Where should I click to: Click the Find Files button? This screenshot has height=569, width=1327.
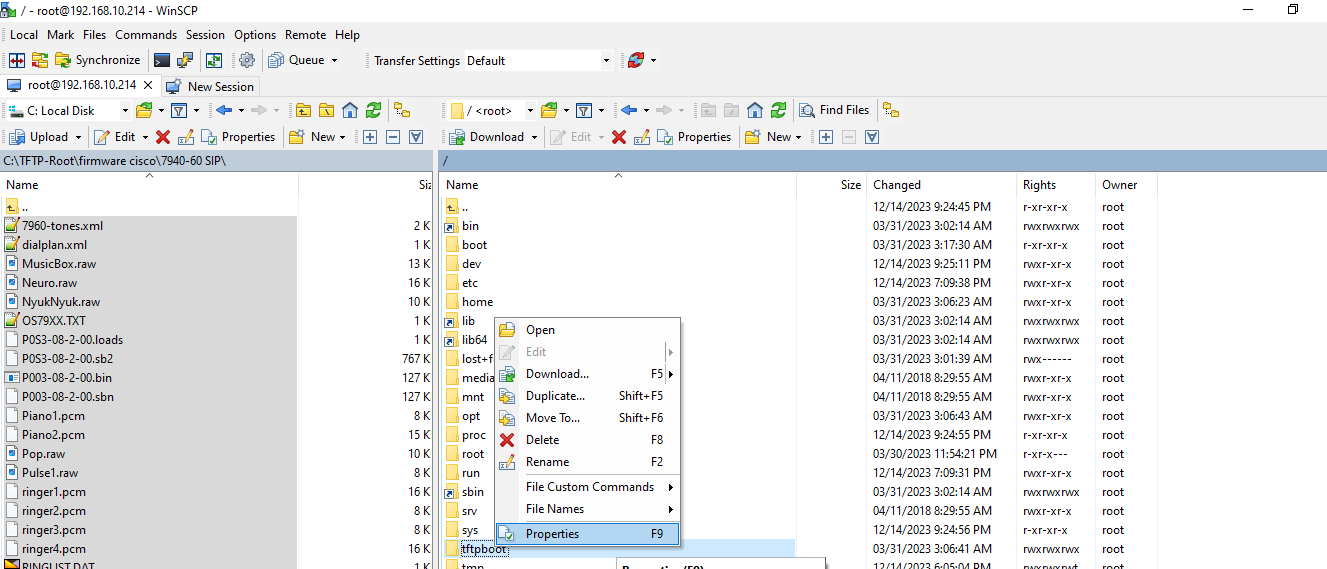835,110
